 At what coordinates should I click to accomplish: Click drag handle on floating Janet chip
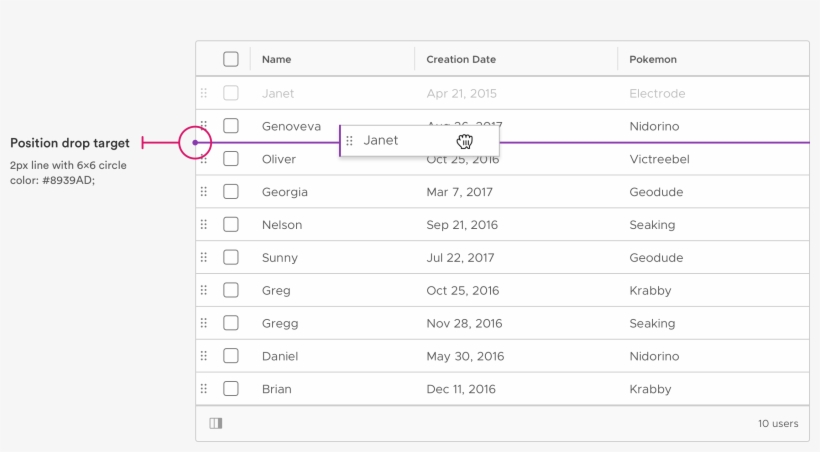(349, 141)
